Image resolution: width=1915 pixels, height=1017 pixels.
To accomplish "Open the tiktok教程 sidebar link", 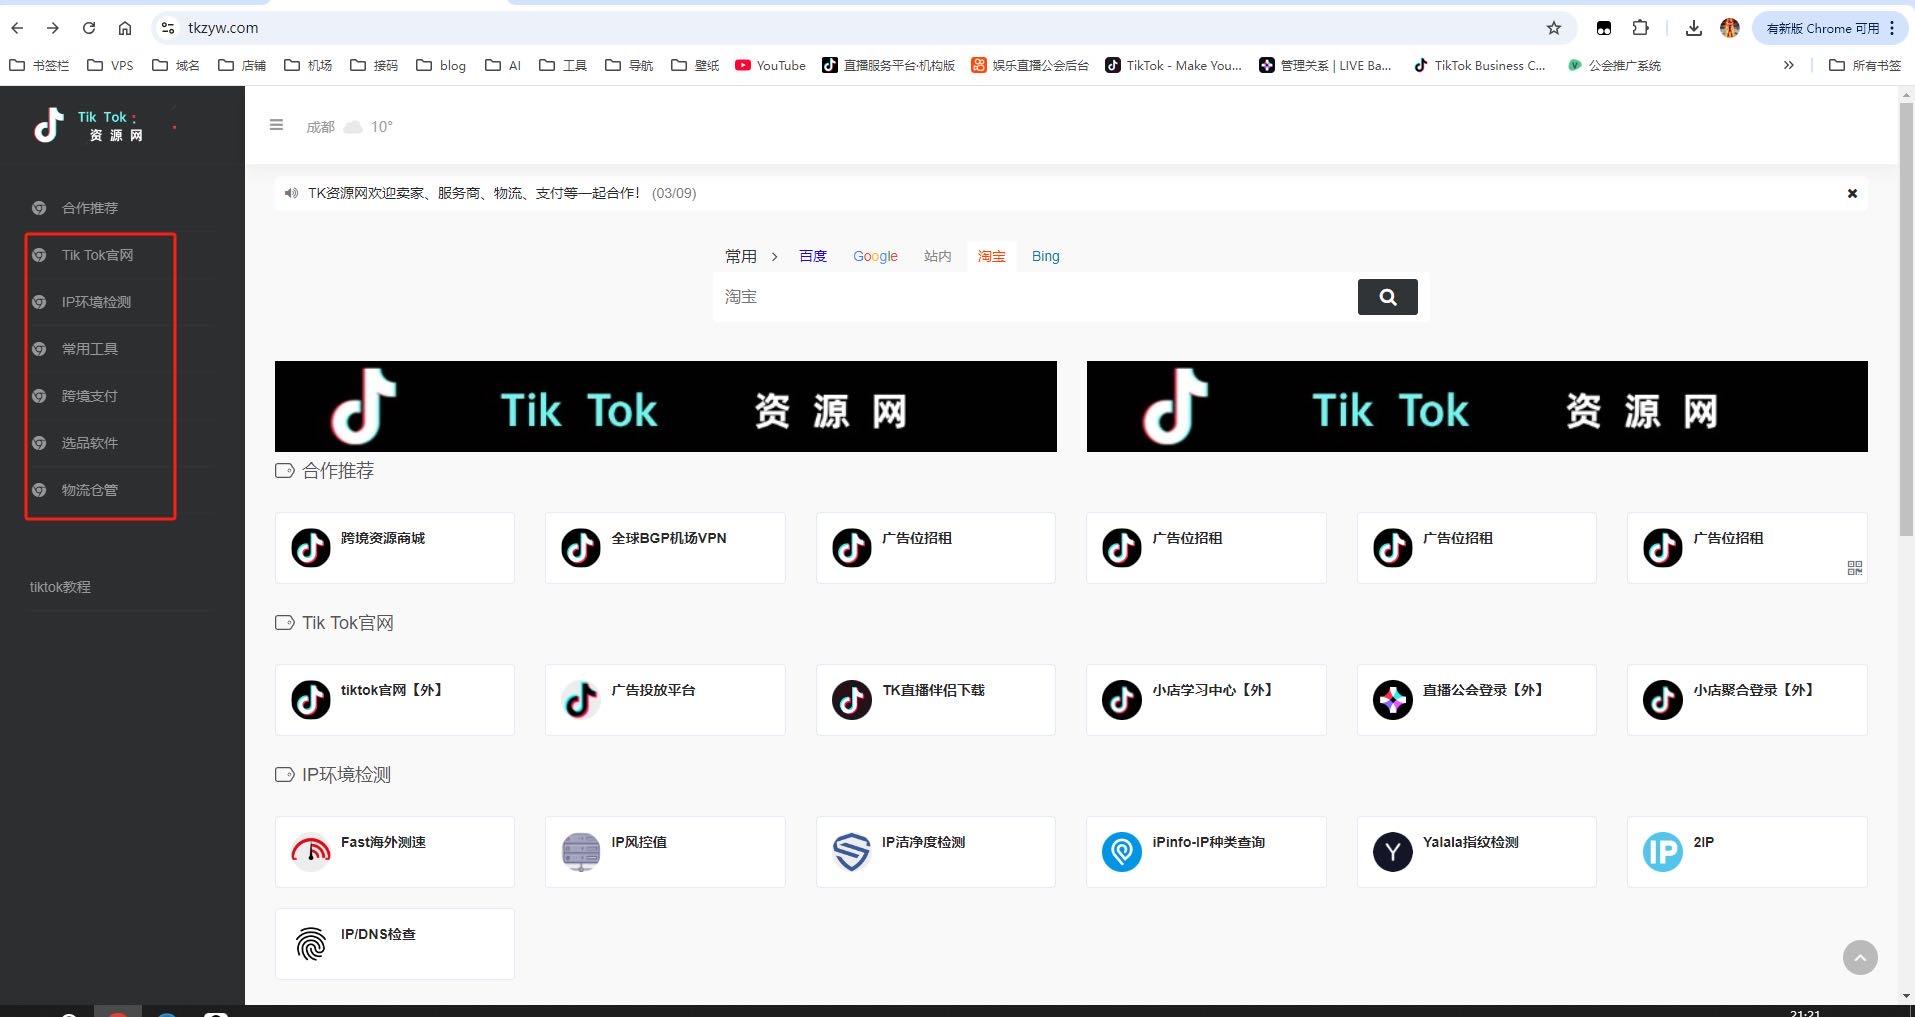I will pyautogui.click(x=60, y=587).
